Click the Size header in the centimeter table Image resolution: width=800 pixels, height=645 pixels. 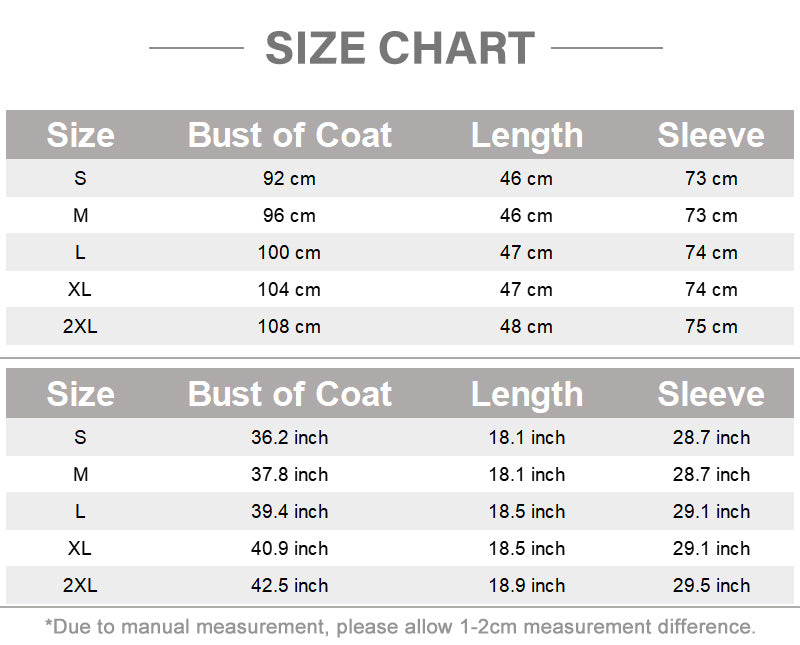[x=80, y=135]
